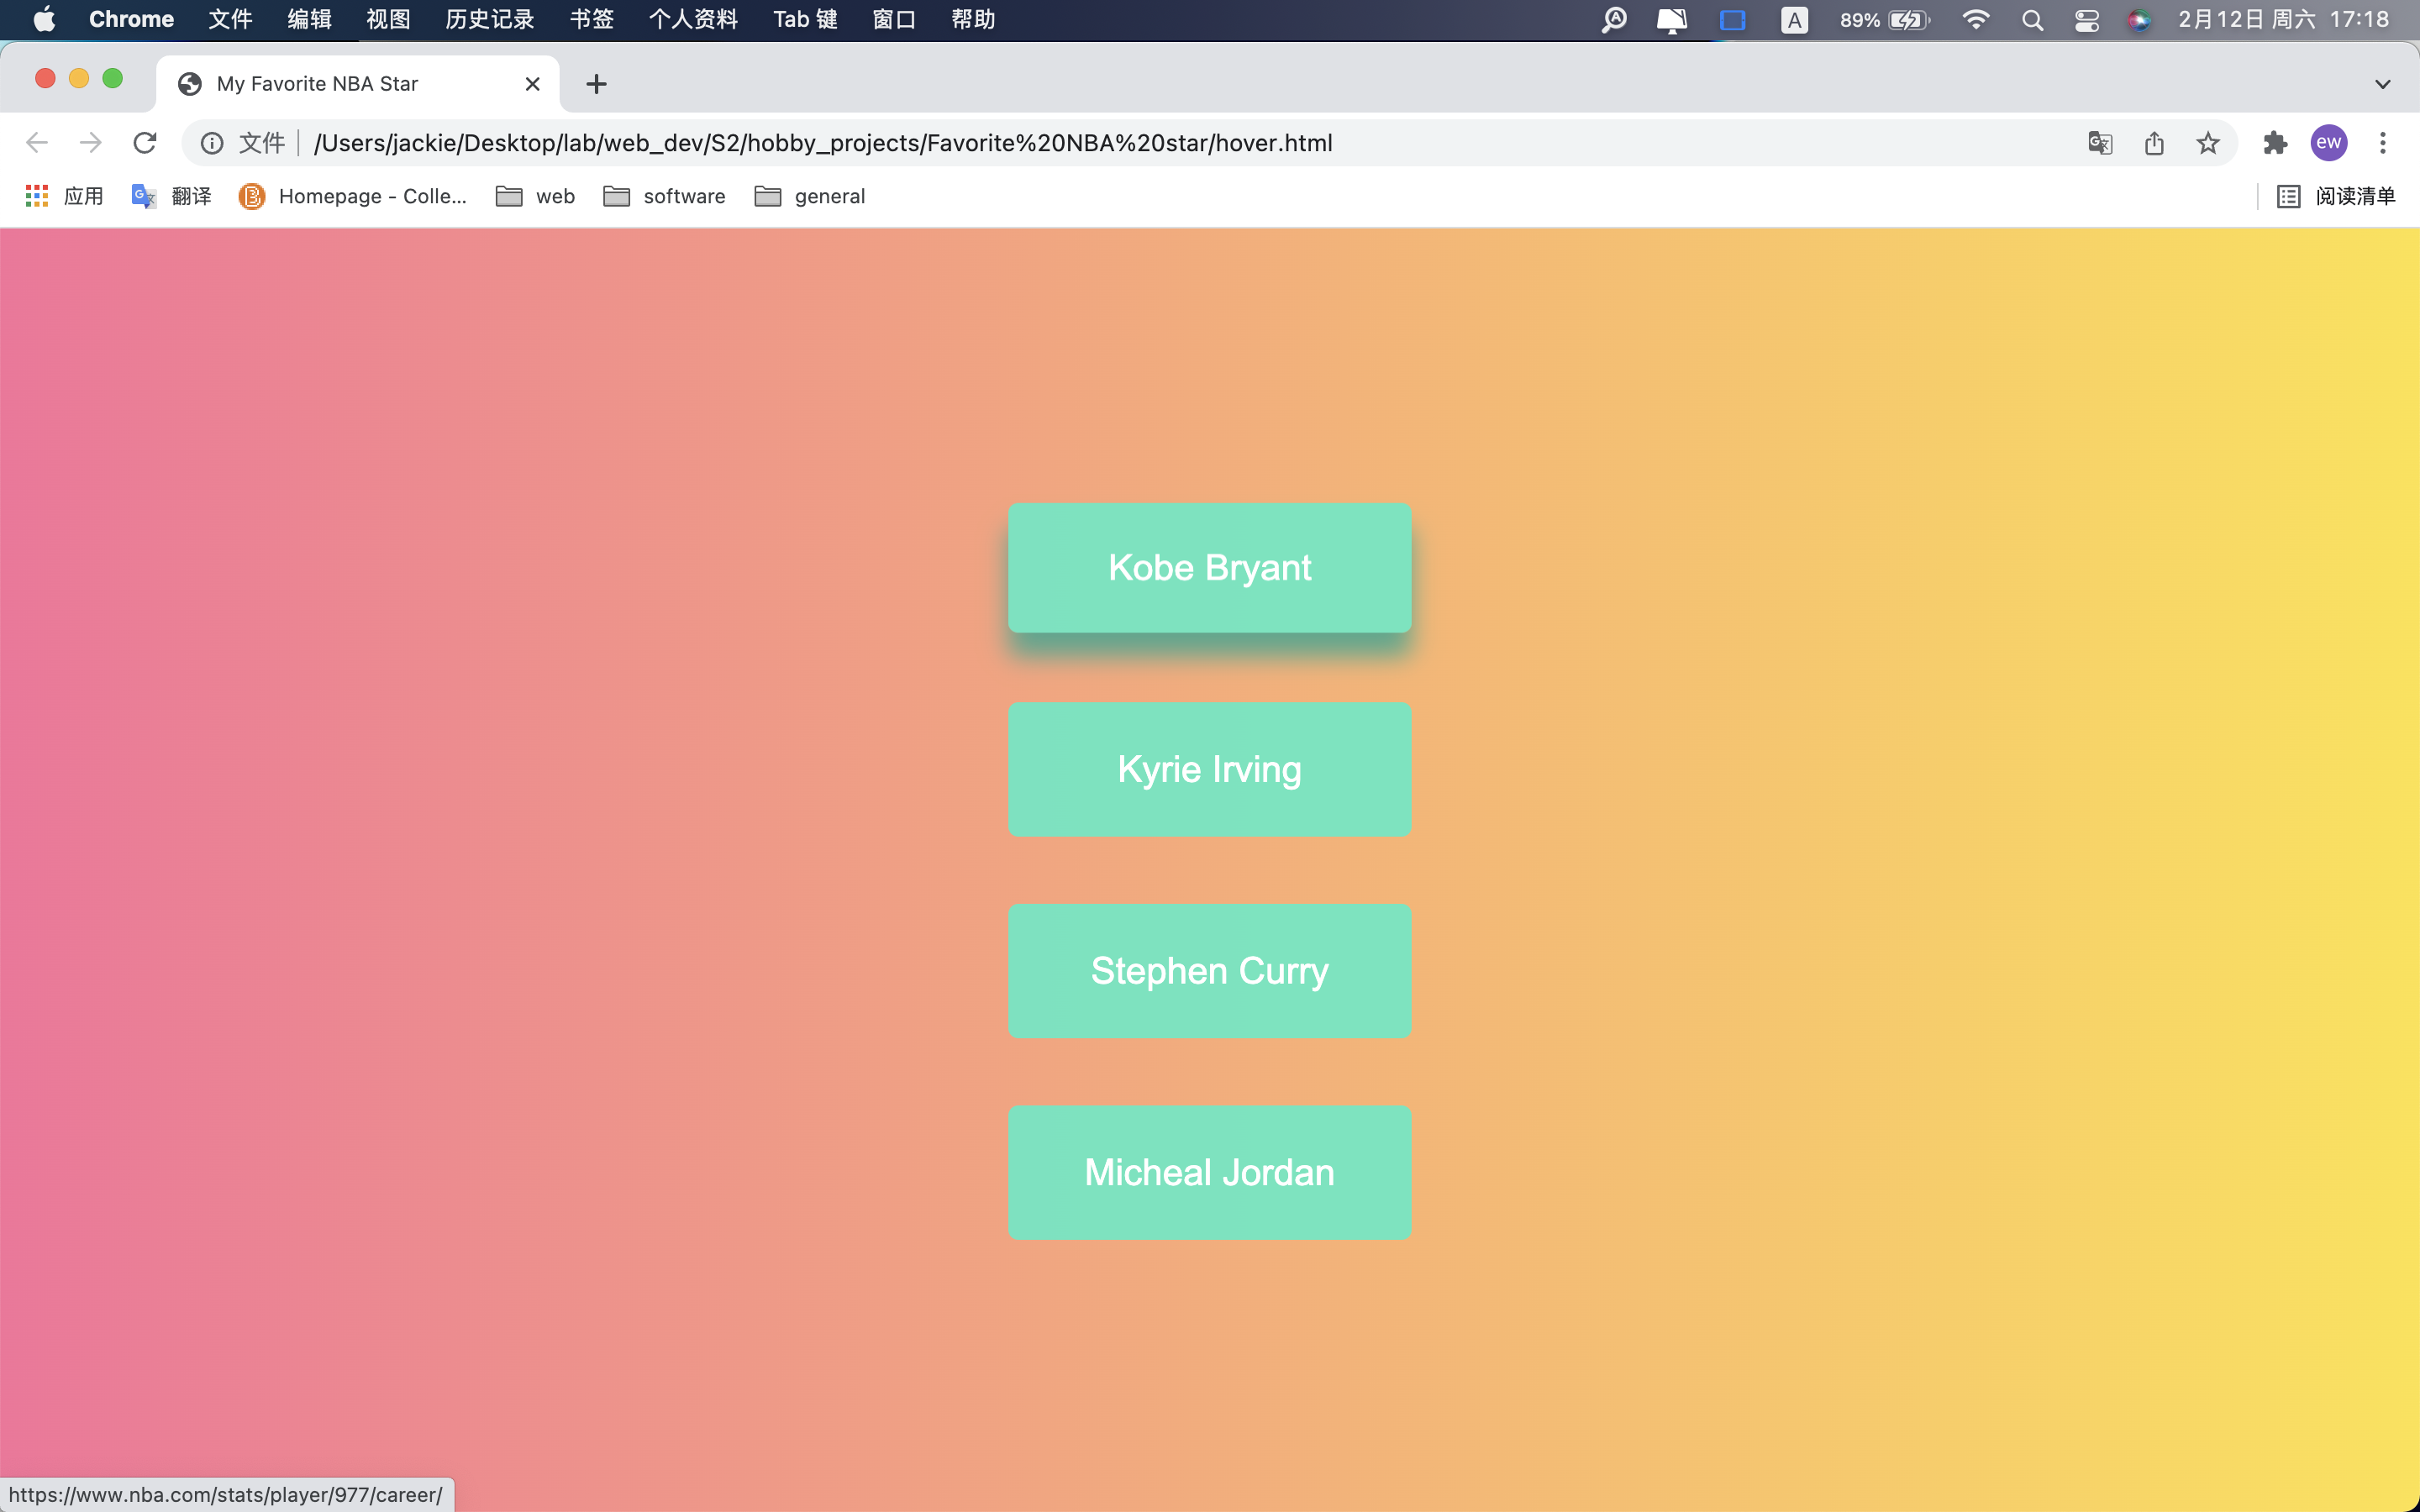Open macOS Control Center toggle icon

[2087, 20]
